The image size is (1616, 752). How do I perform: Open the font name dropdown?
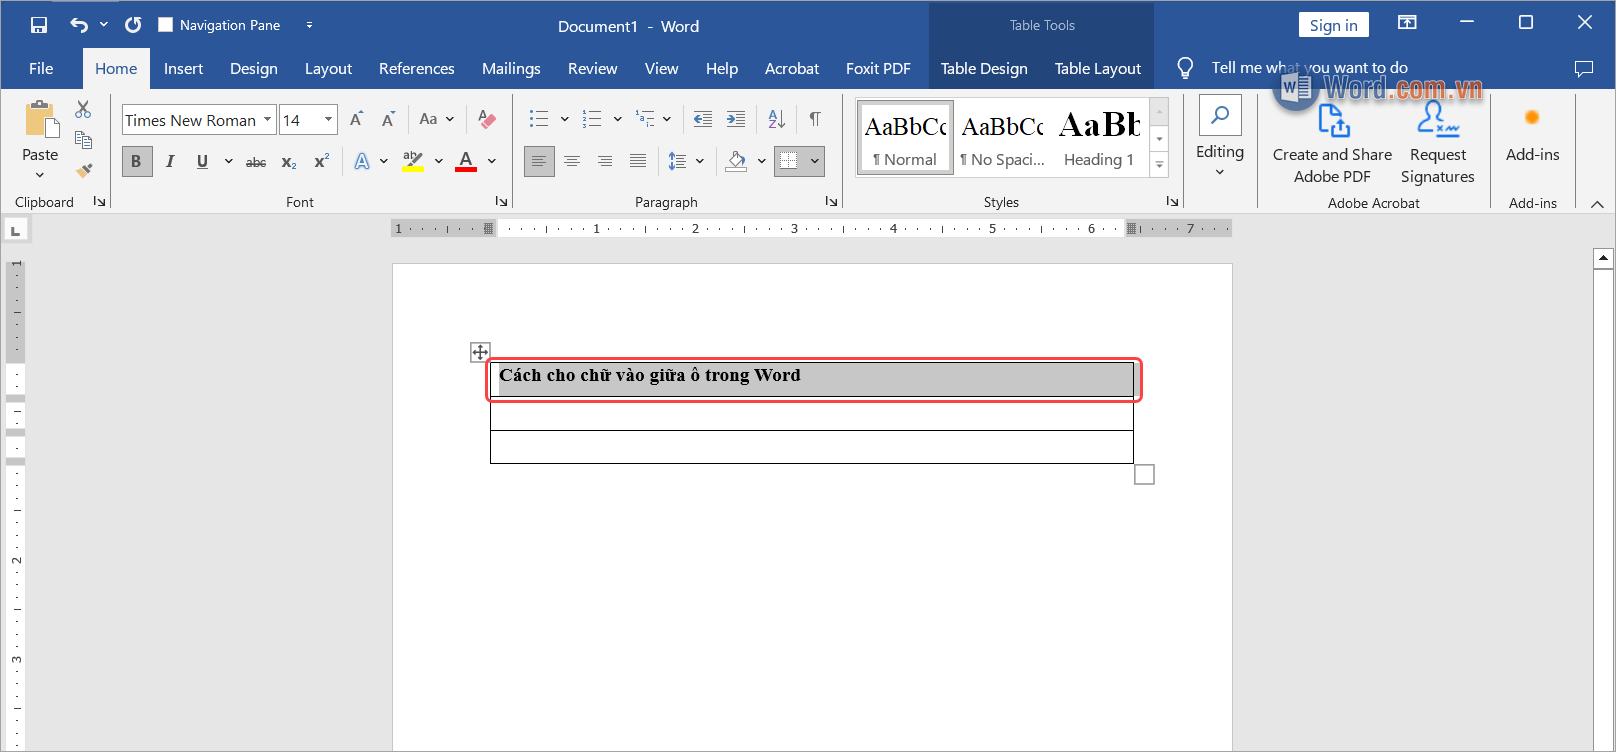[x=267, y=120]
